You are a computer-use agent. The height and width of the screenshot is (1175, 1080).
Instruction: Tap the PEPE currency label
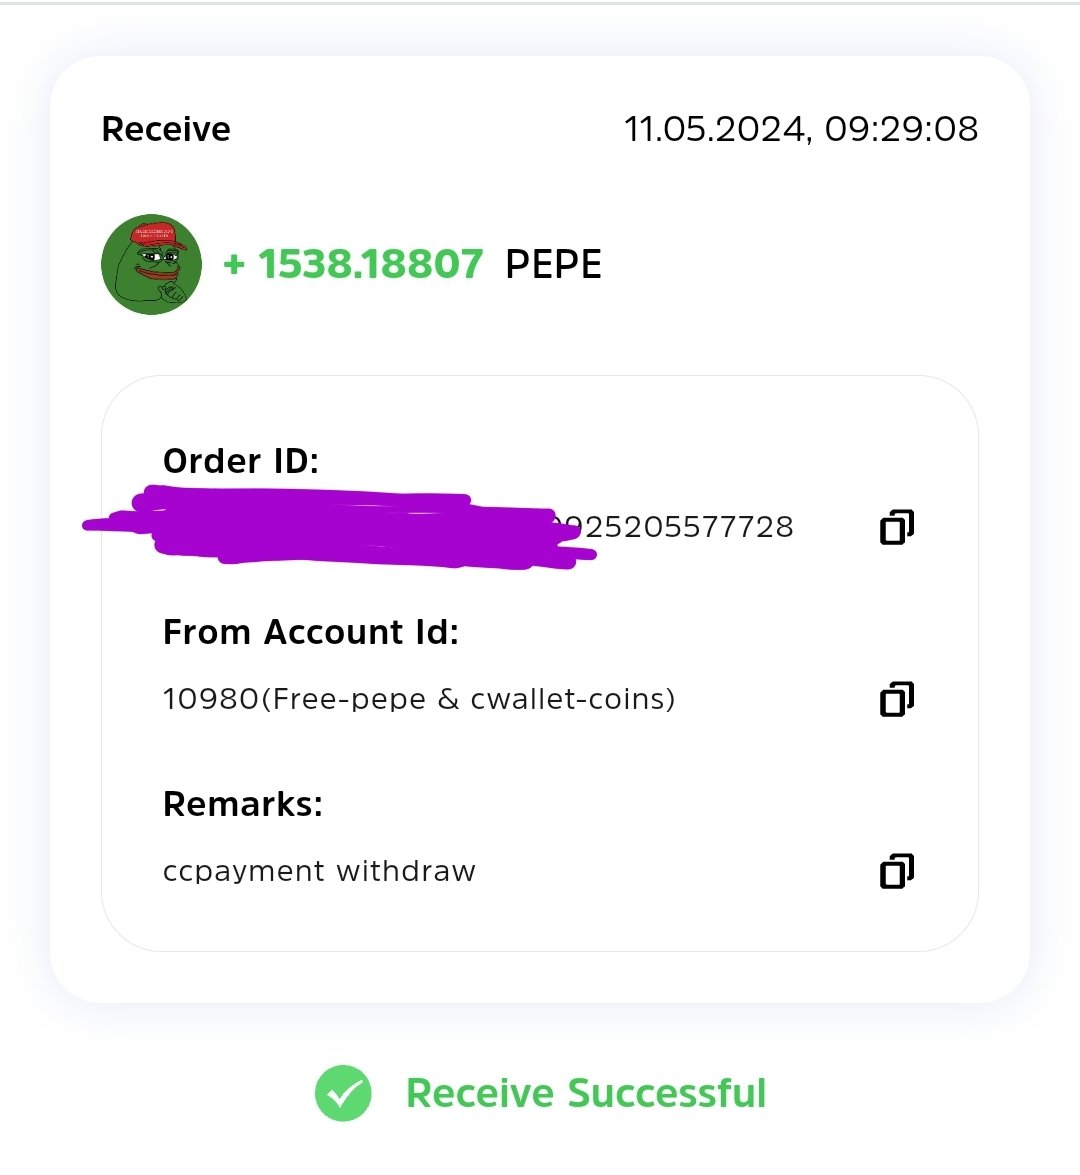click(x=553, y=265)
